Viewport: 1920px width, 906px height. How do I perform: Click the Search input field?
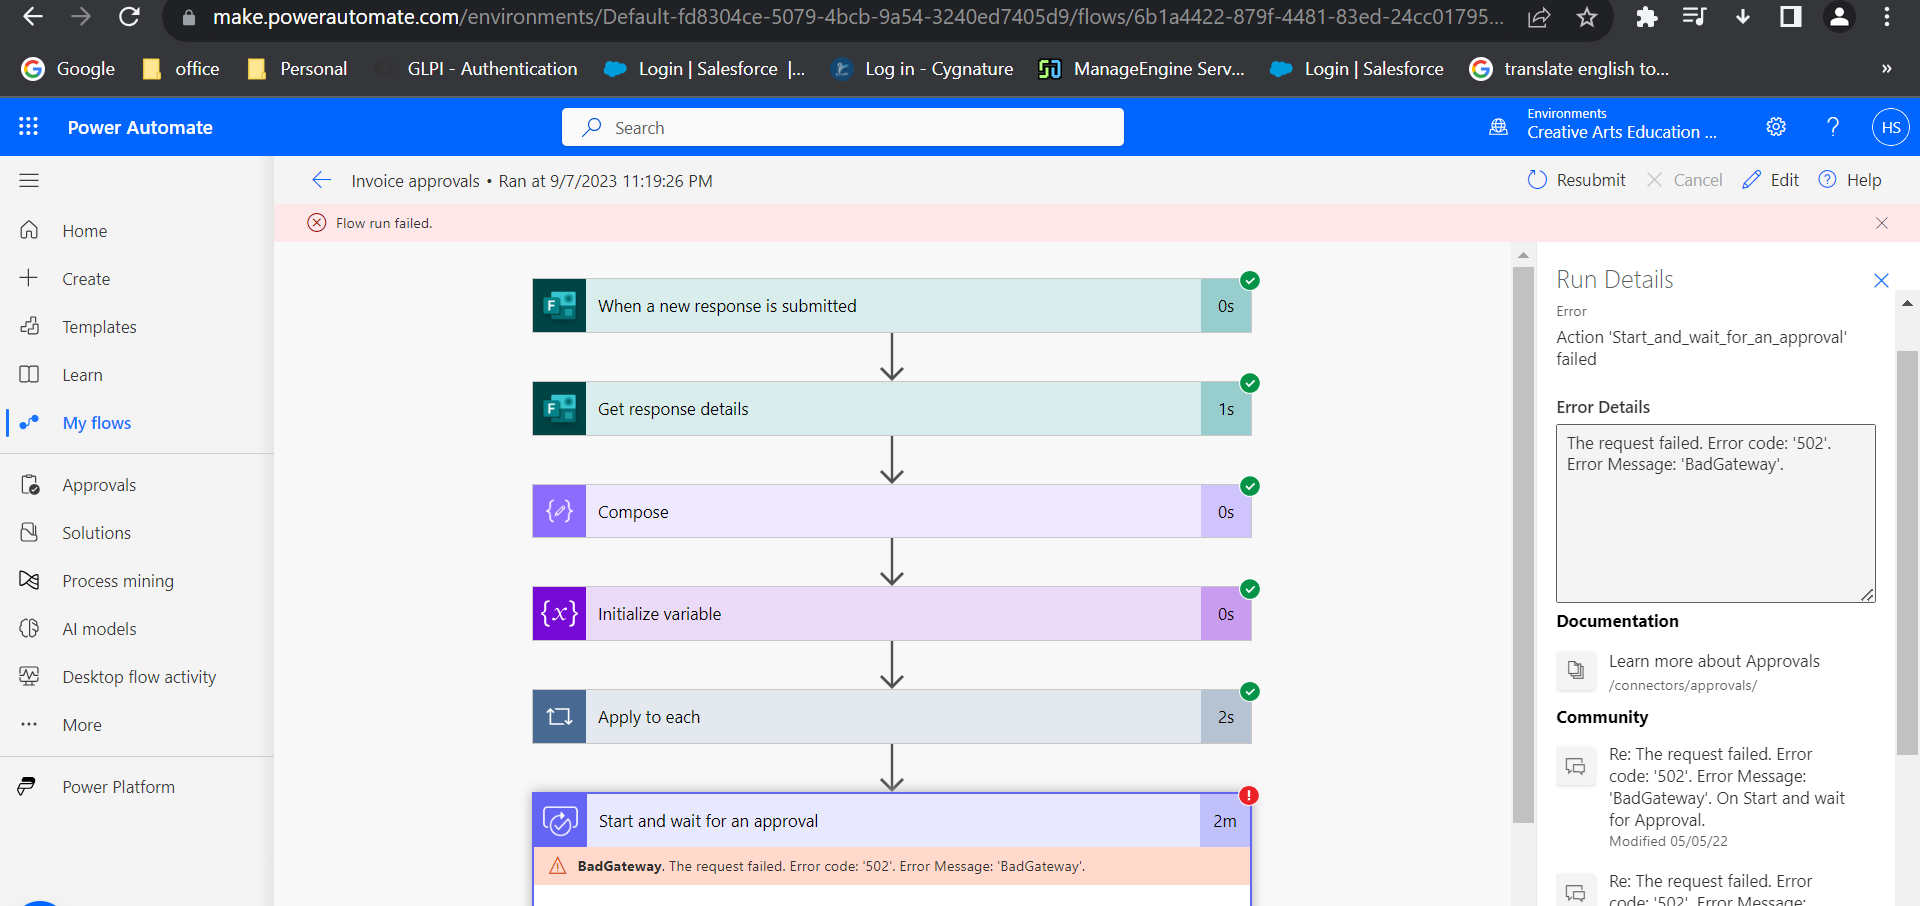click(x=843, y=127)
